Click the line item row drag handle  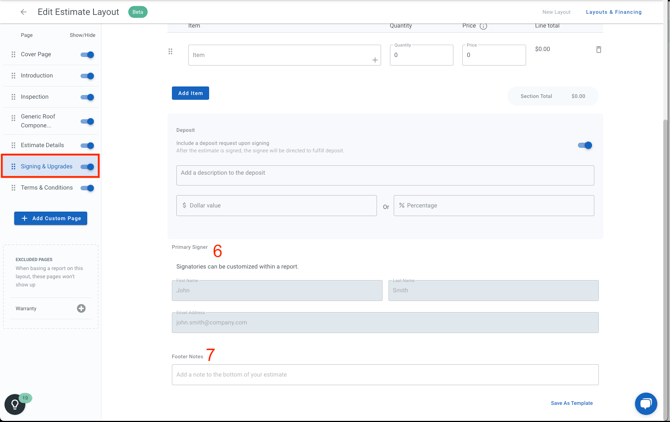point(170,51)
